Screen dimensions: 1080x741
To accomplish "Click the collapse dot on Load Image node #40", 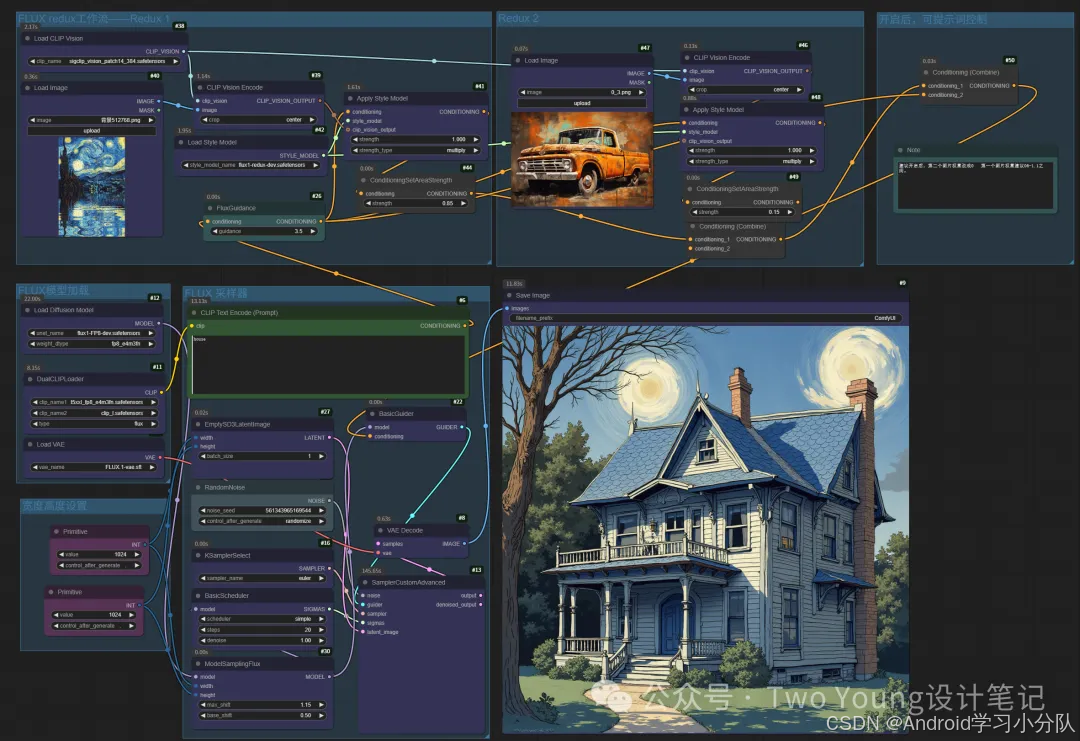I will coord(28,88).
